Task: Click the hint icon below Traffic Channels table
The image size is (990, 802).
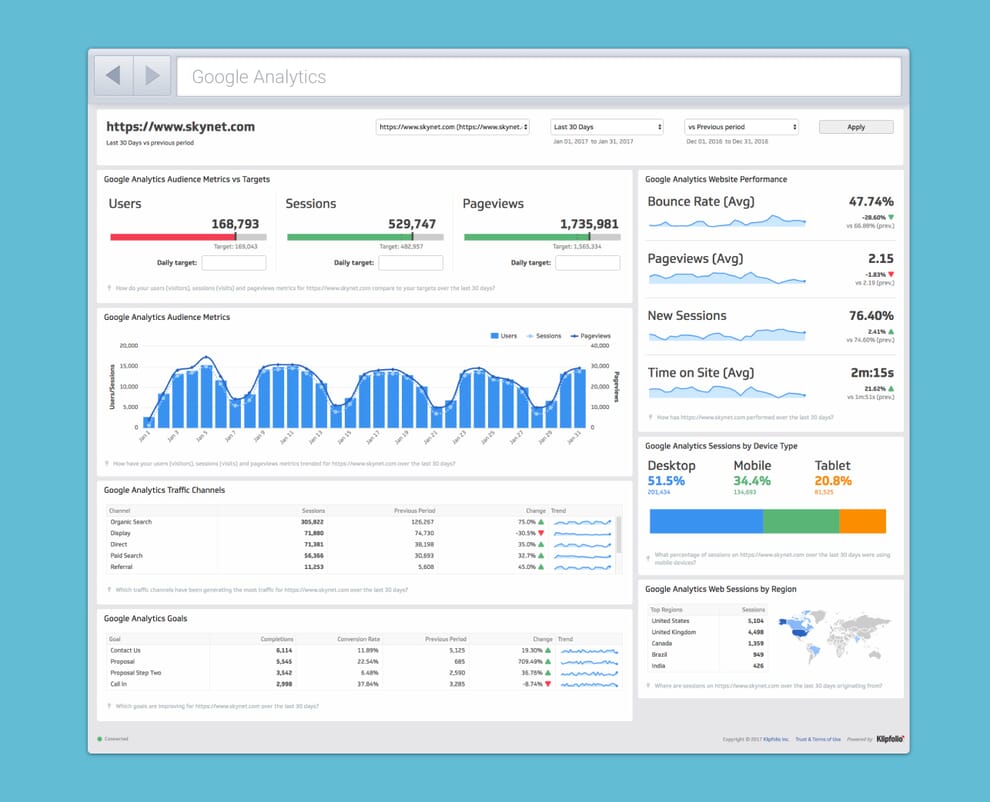Action: pyautogui.click(x=109, y=590)
